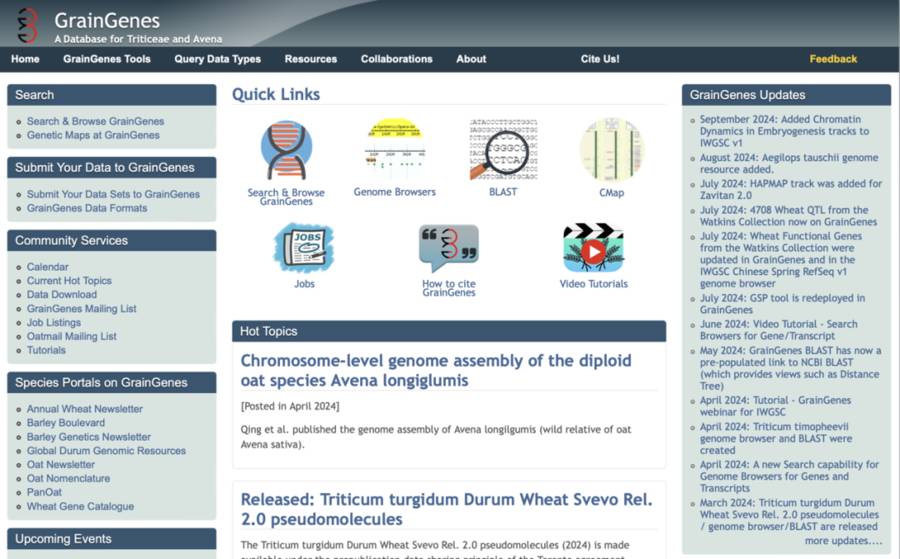This screenshot has height=559, width=900.
Task: Open Global Durum Genomic Resources link
Action: [x=106, y=451]
